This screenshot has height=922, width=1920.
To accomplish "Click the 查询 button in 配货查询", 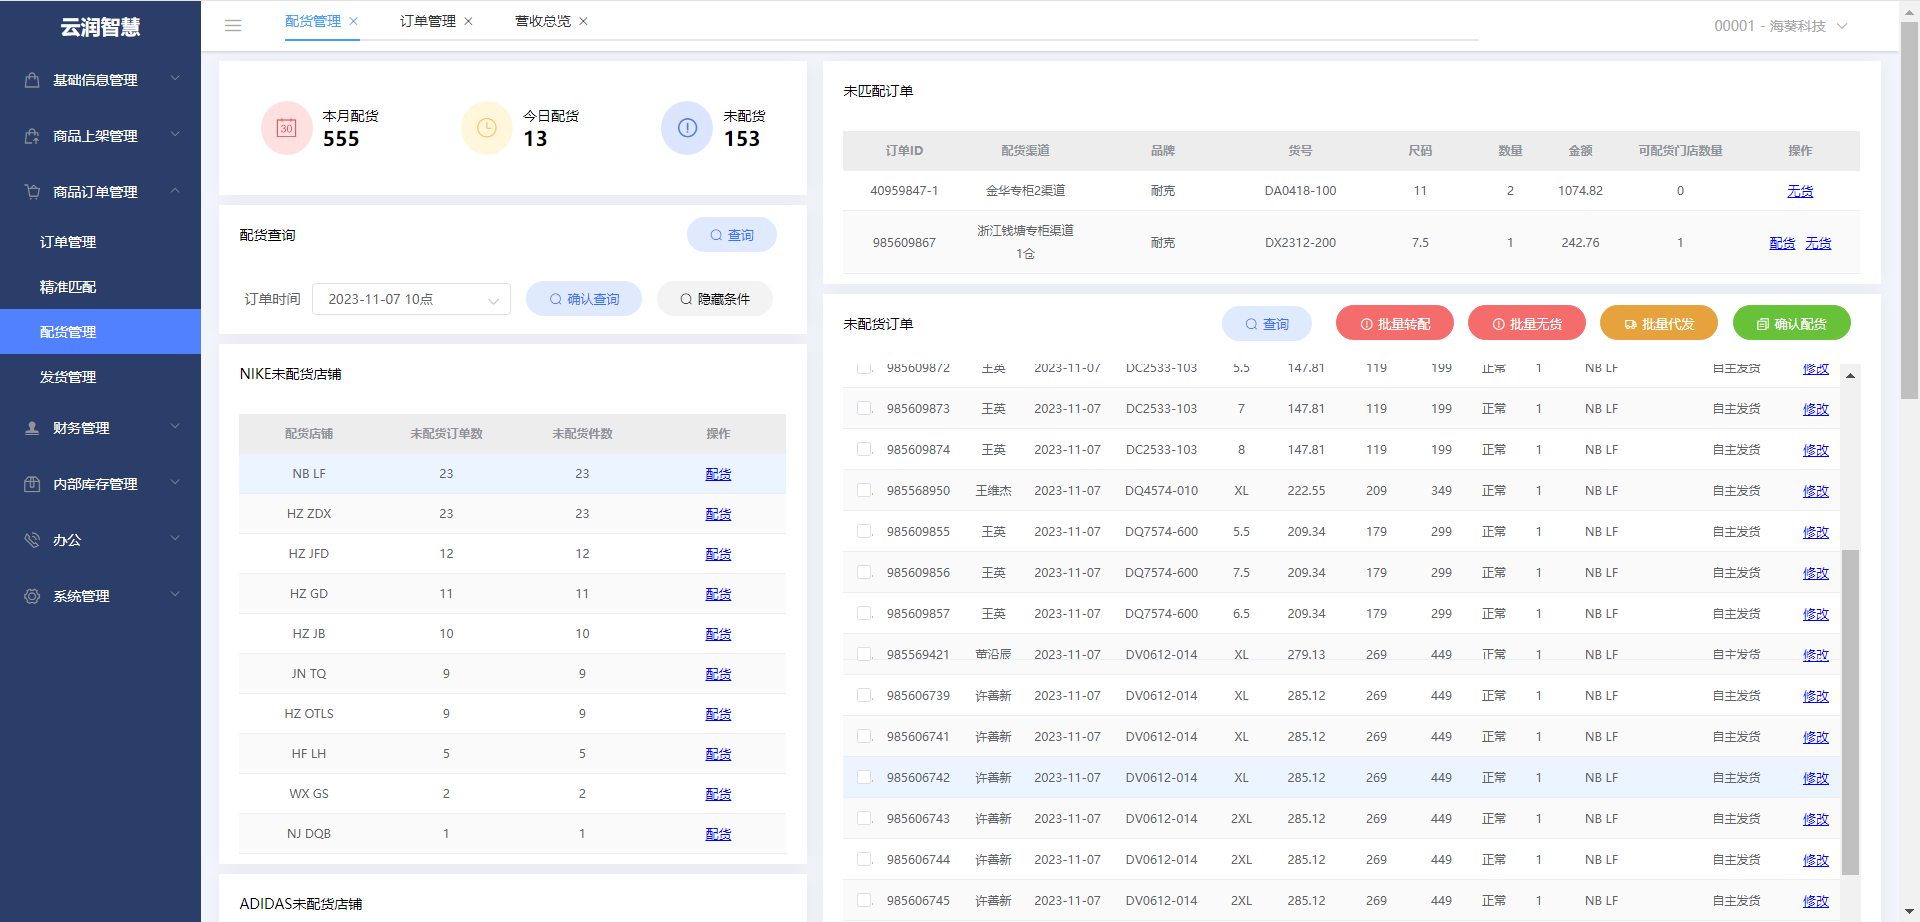I will point(732,235).
